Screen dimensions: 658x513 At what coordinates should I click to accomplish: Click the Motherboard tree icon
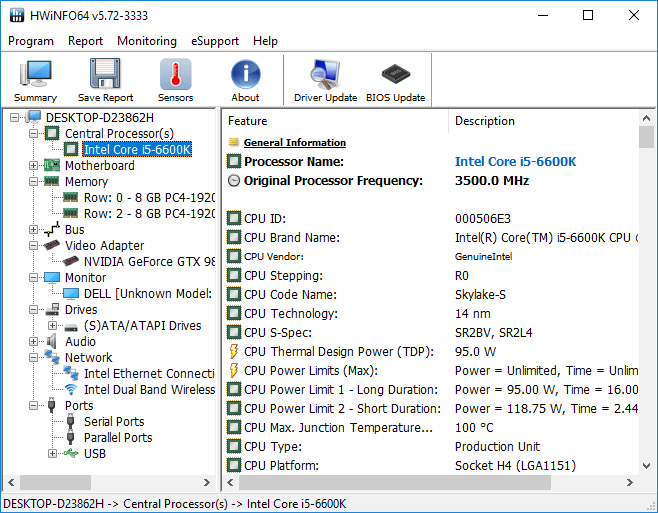pos(52,165)
